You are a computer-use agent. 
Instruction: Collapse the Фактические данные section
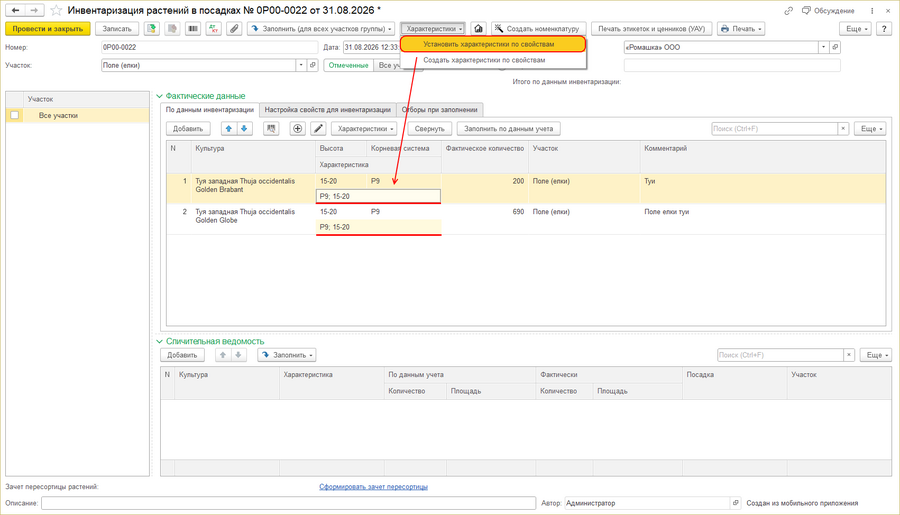point(160,96)
